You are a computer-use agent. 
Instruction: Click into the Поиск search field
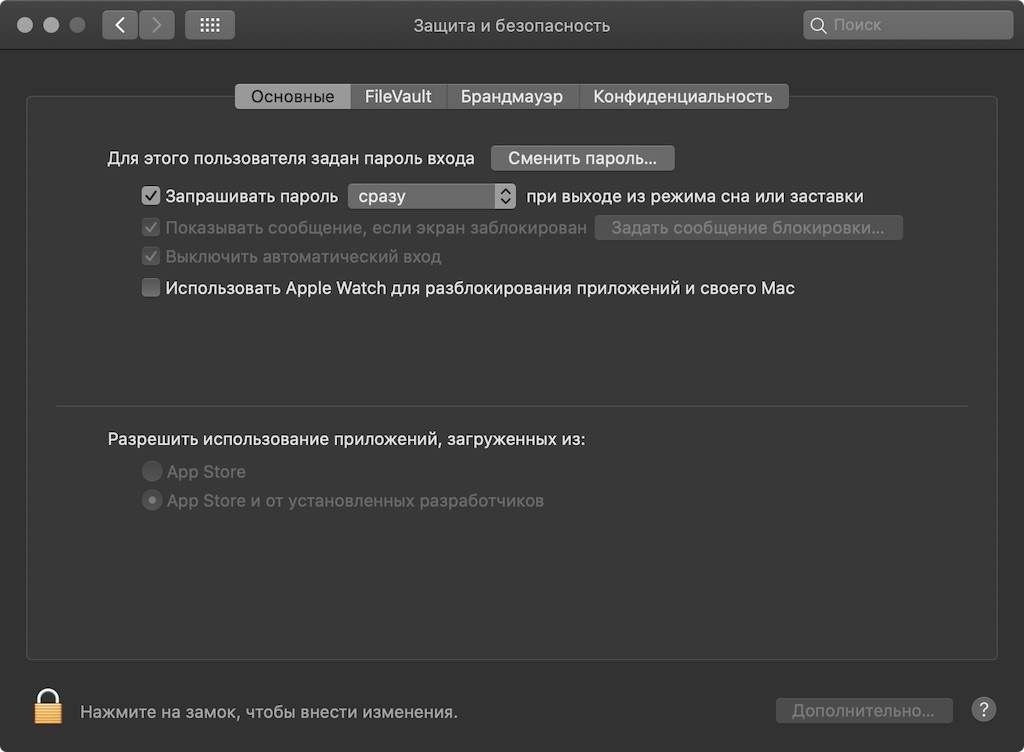point(908,25)
